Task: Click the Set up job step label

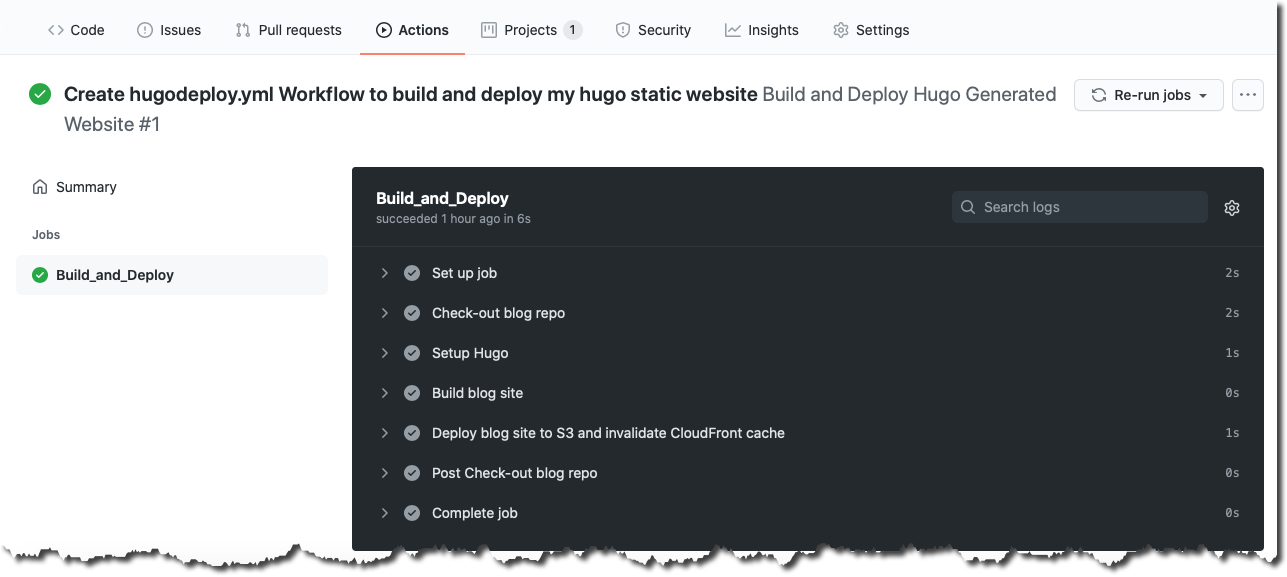Action: click(x=464, y=273)
